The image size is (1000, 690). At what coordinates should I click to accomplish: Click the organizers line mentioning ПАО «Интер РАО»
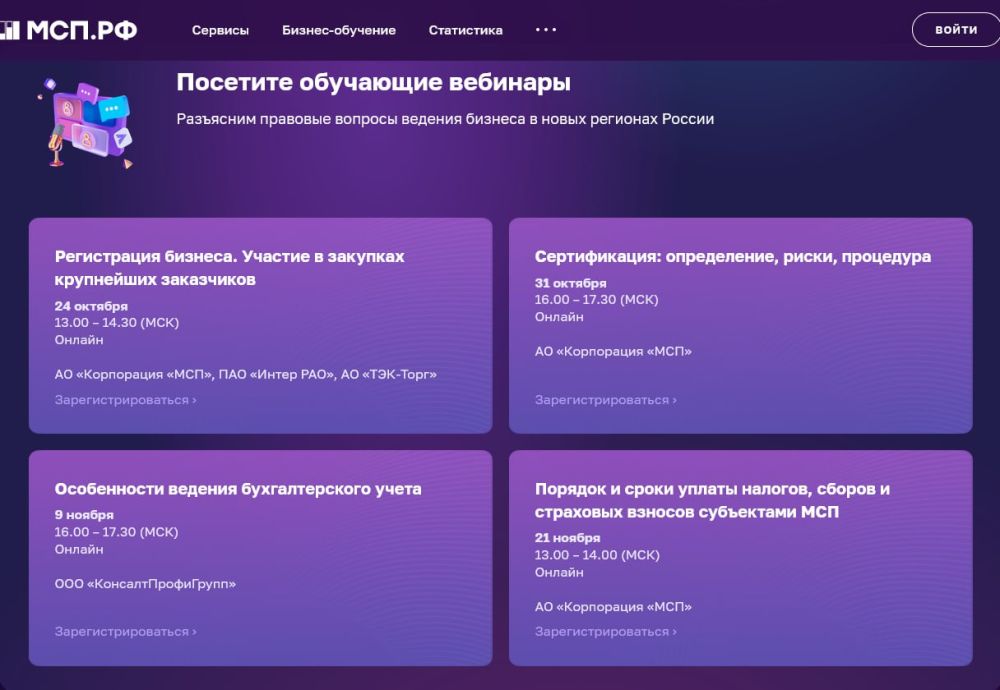246,374
